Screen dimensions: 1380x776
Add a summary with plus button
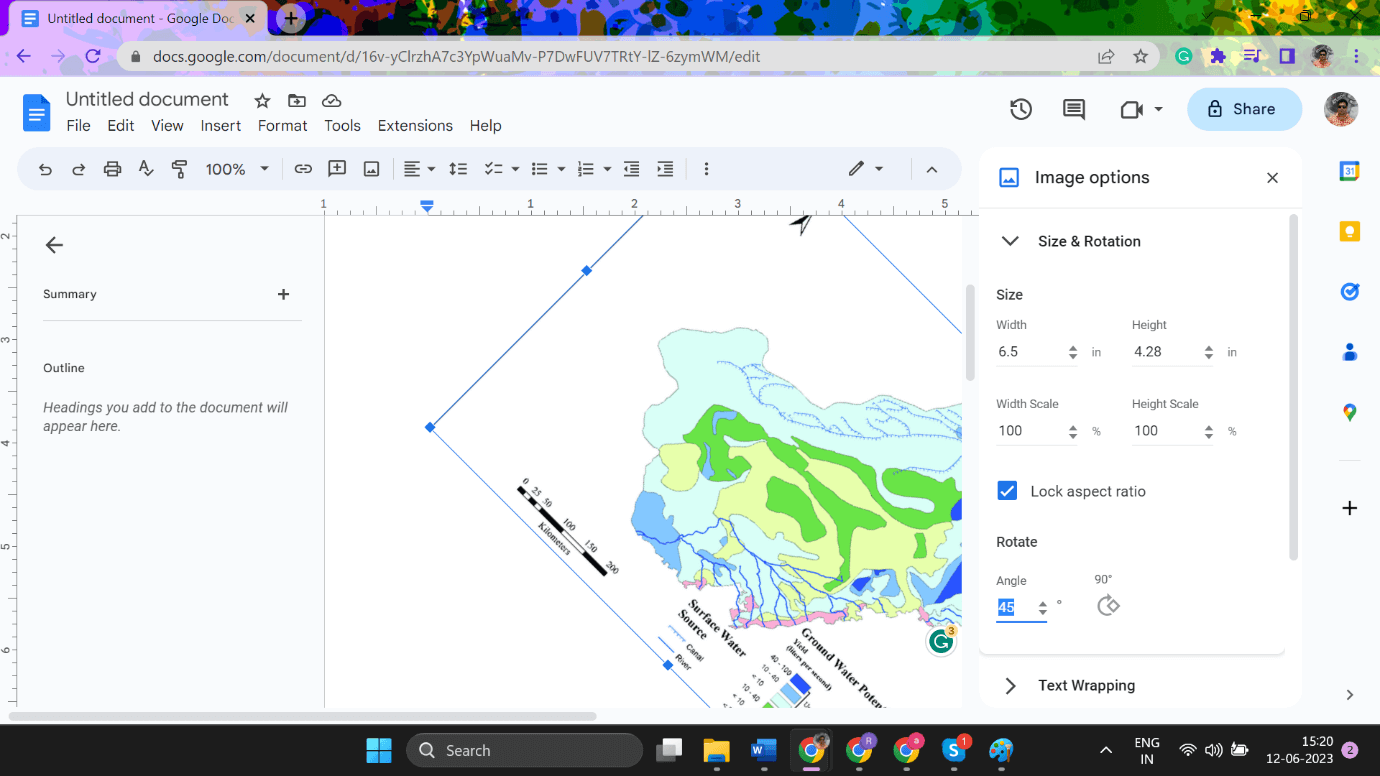[x=283, y=294]
